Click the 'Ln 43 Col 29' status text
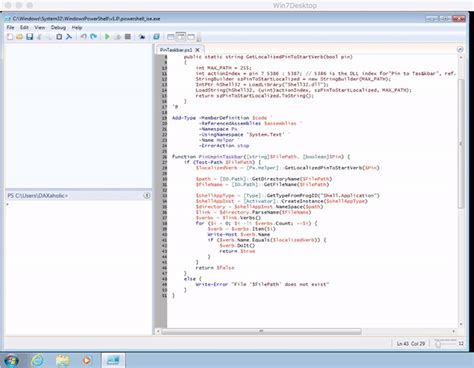This screenshot has height=368, width=474. (x=411, y=343)
